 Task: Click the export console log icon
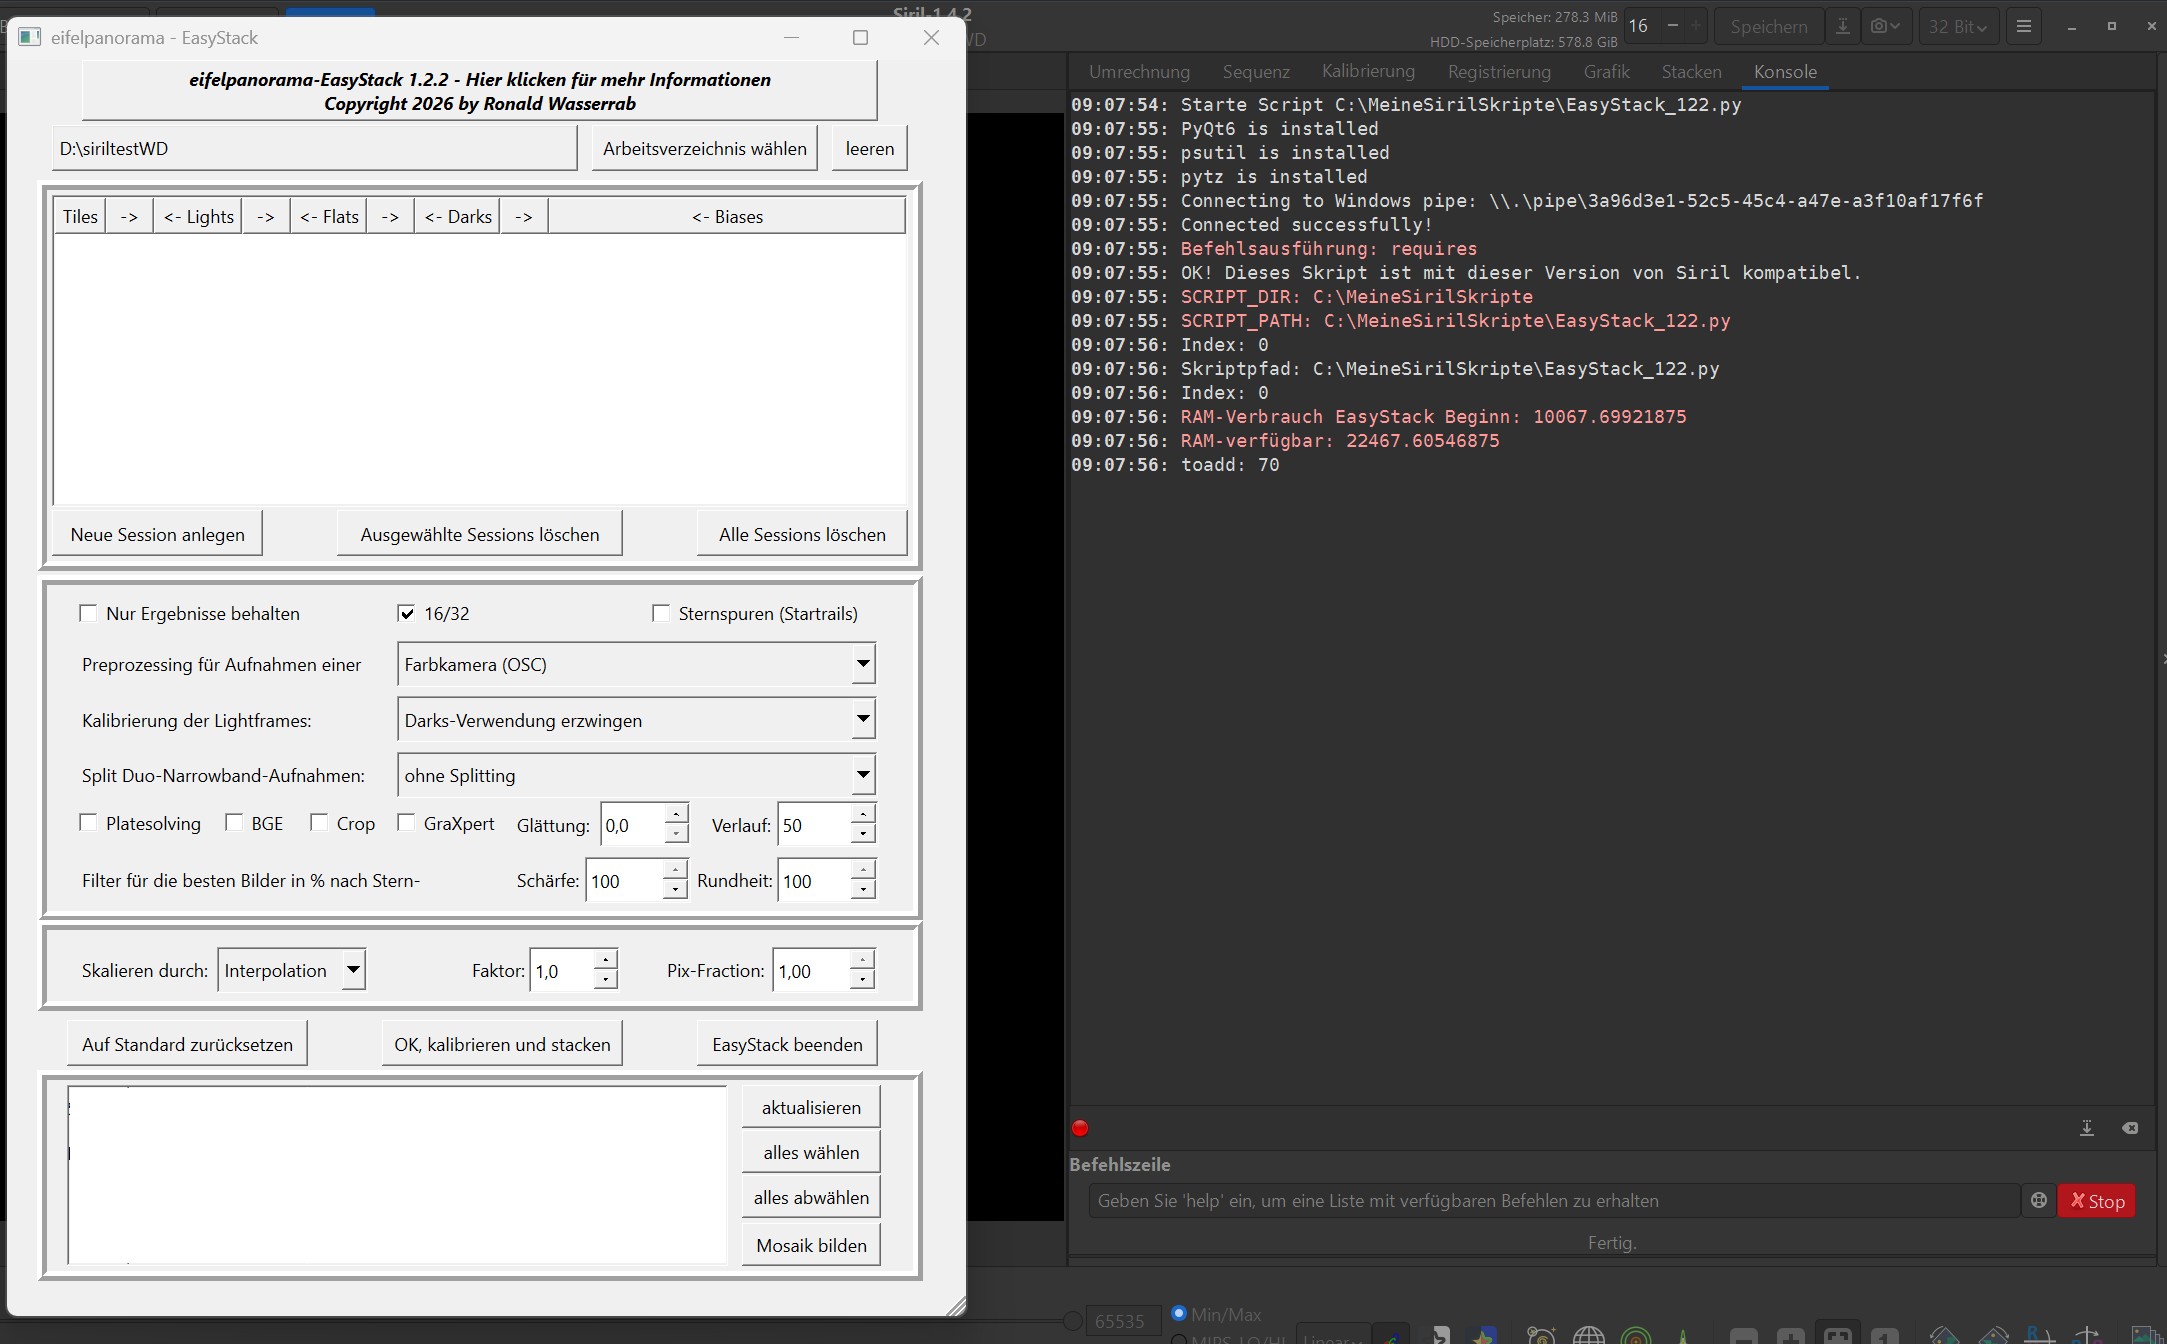pos(2087,1128)
